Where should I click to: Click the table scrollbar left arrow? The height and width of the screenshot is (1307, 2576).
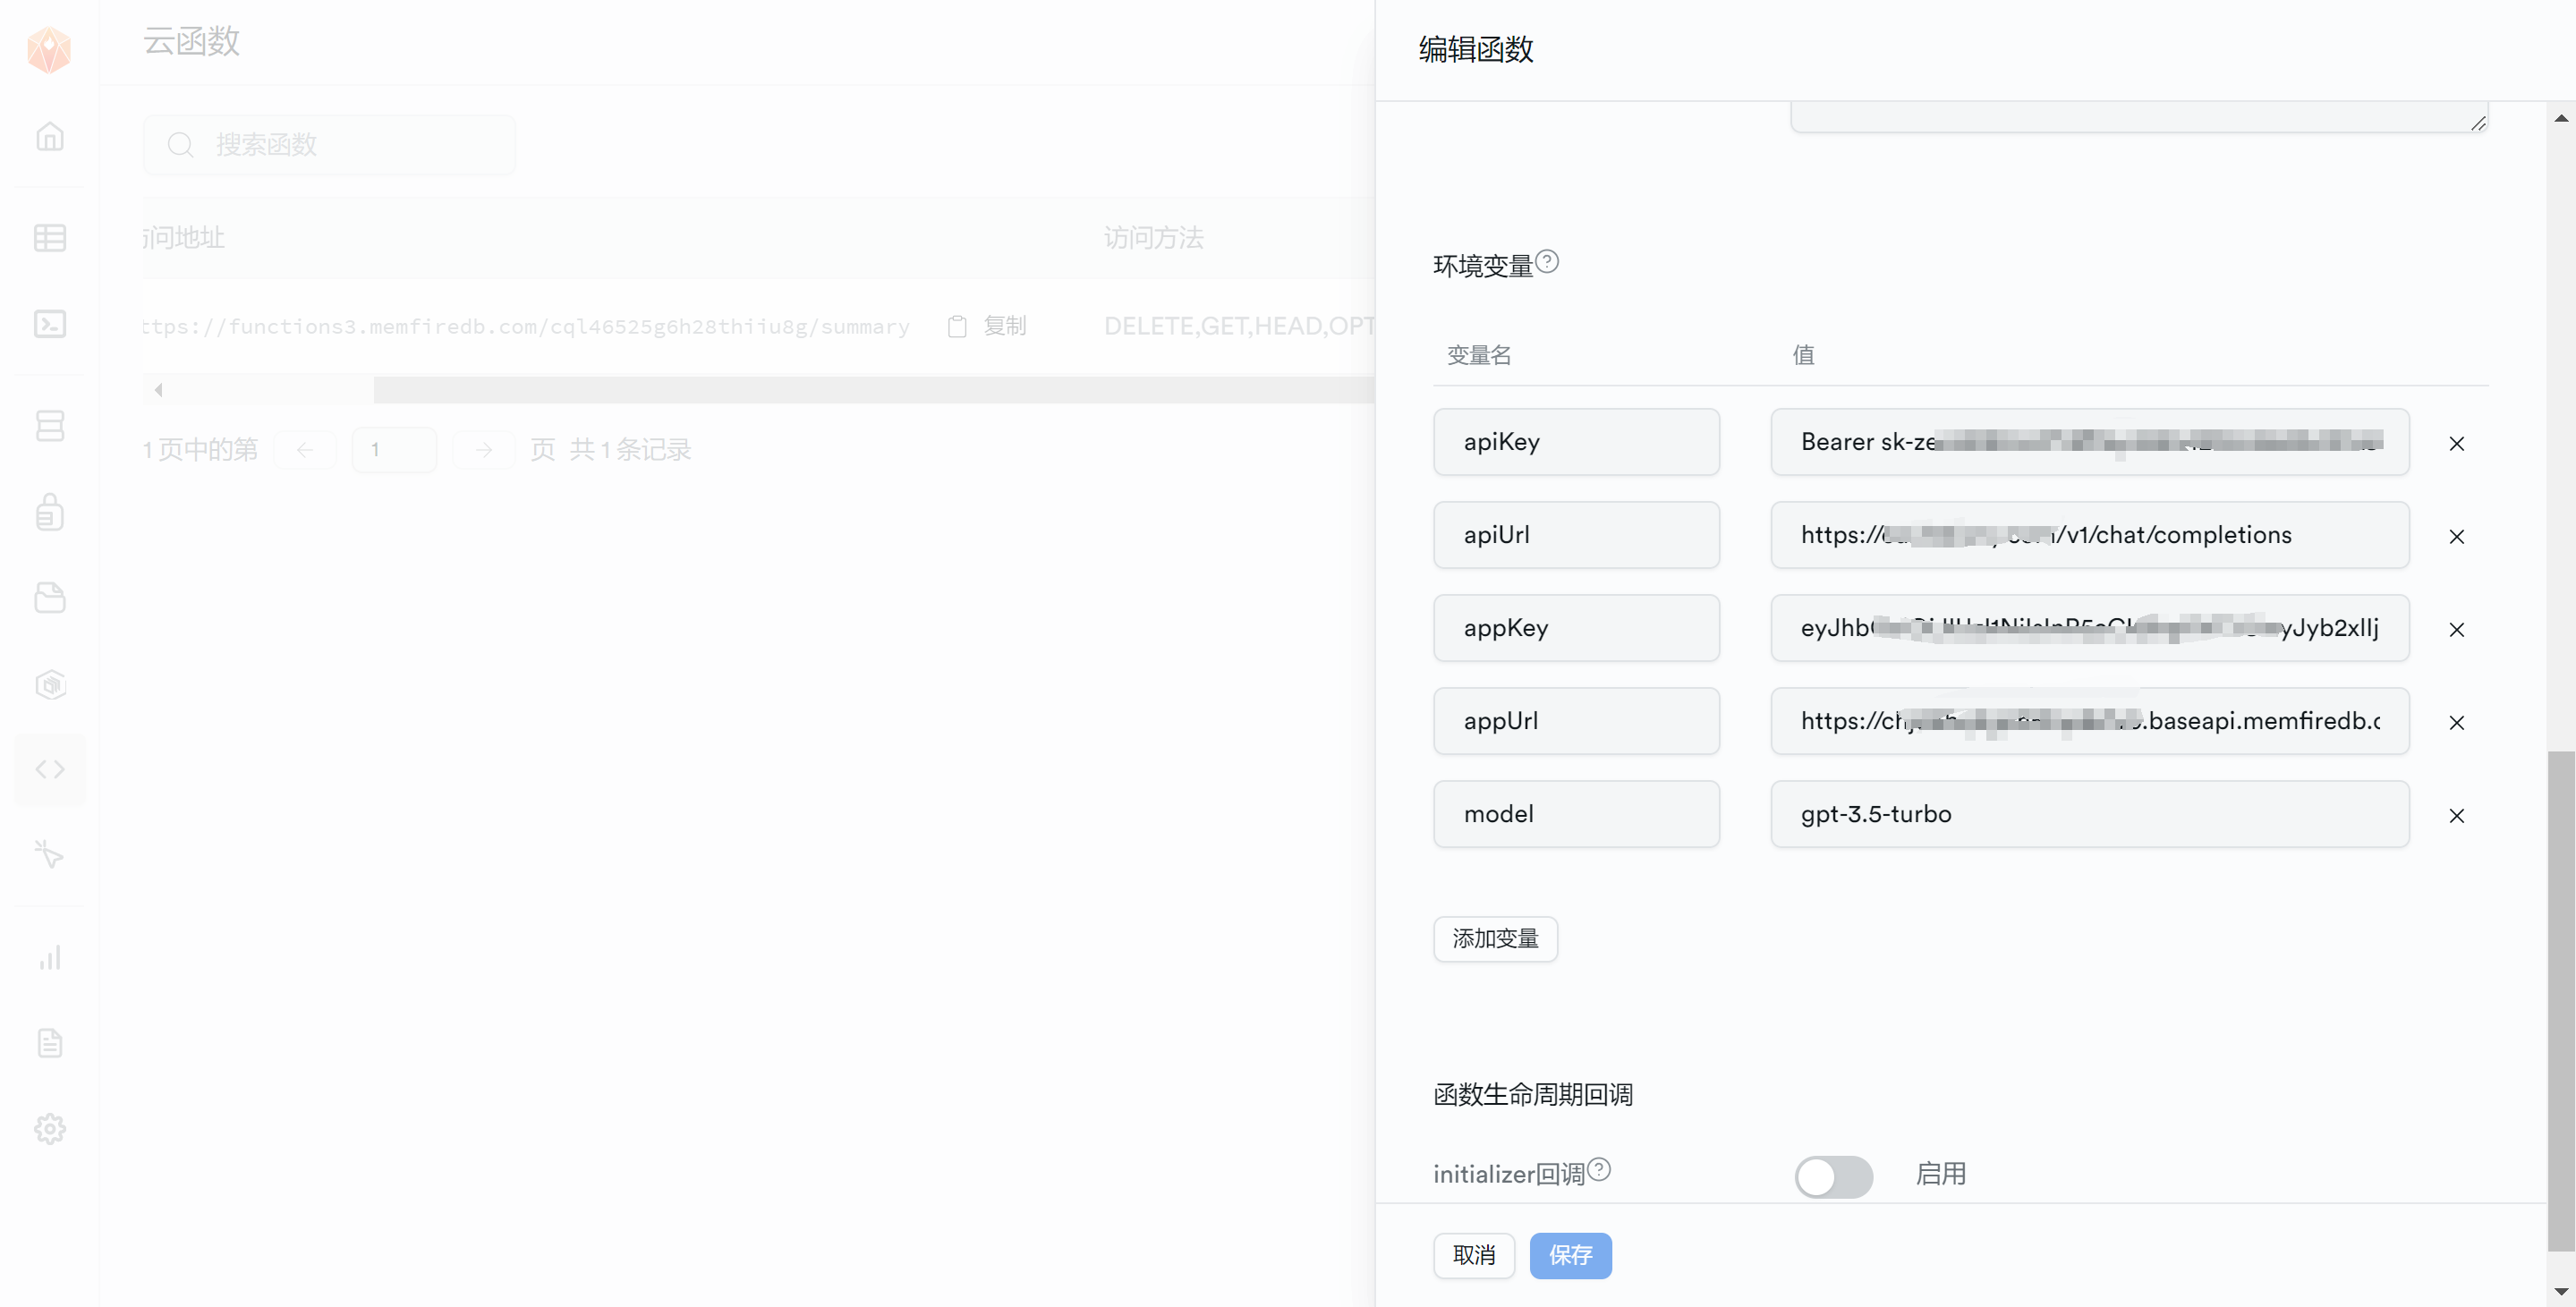tap(158, 390)
